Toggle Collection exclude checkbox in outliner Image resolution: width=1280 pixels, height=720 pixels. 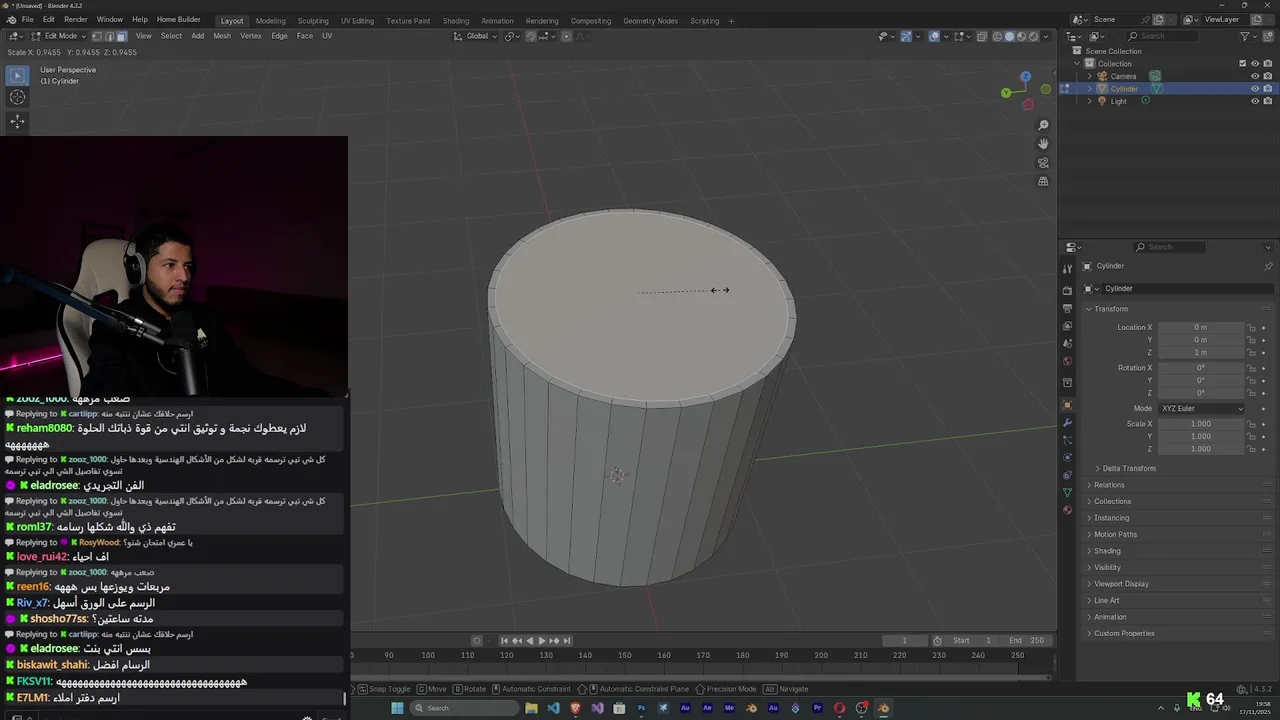[x=1242, y=63]
